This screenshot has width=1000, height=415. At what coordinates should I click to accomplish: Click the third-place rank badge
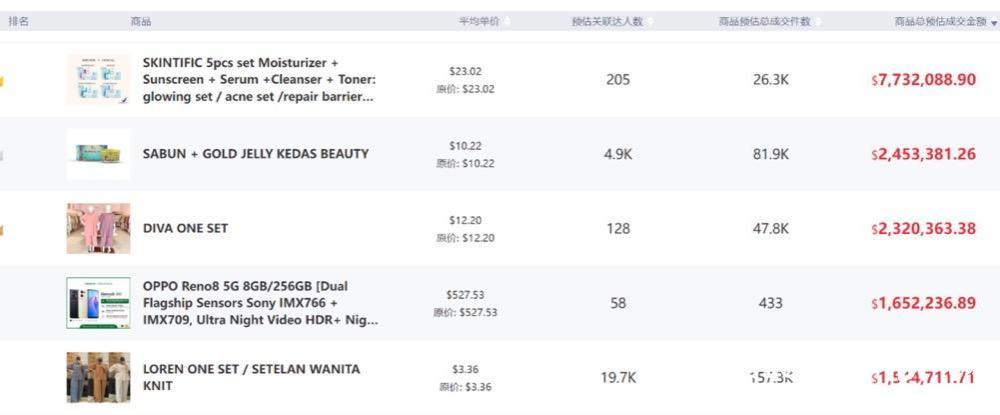[3, 230]
